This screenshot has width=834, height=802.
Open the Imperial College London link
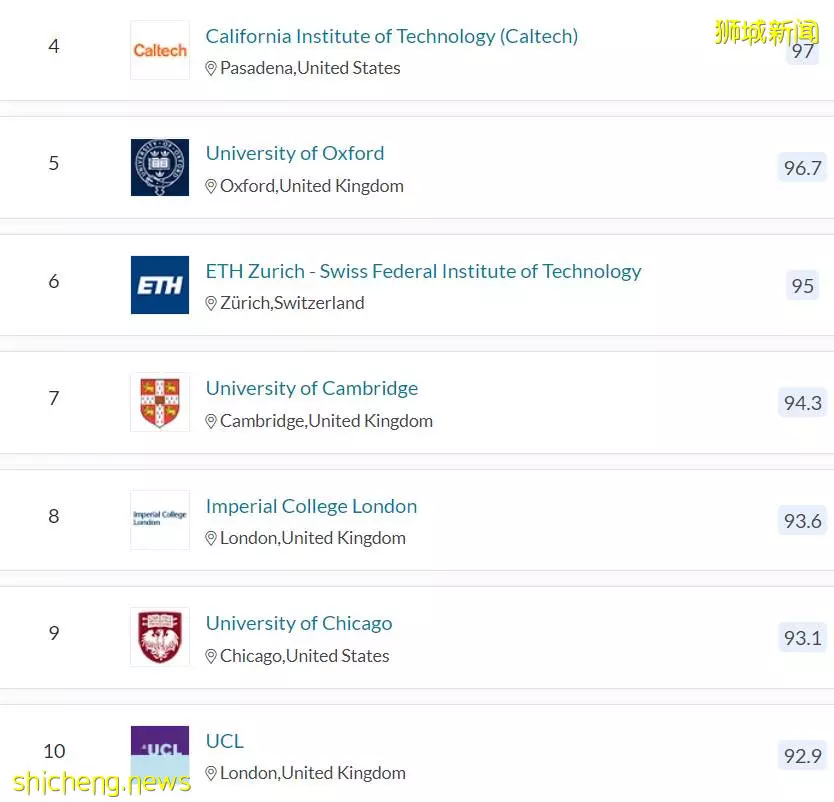pyautogui.click(x=311, y=506)
